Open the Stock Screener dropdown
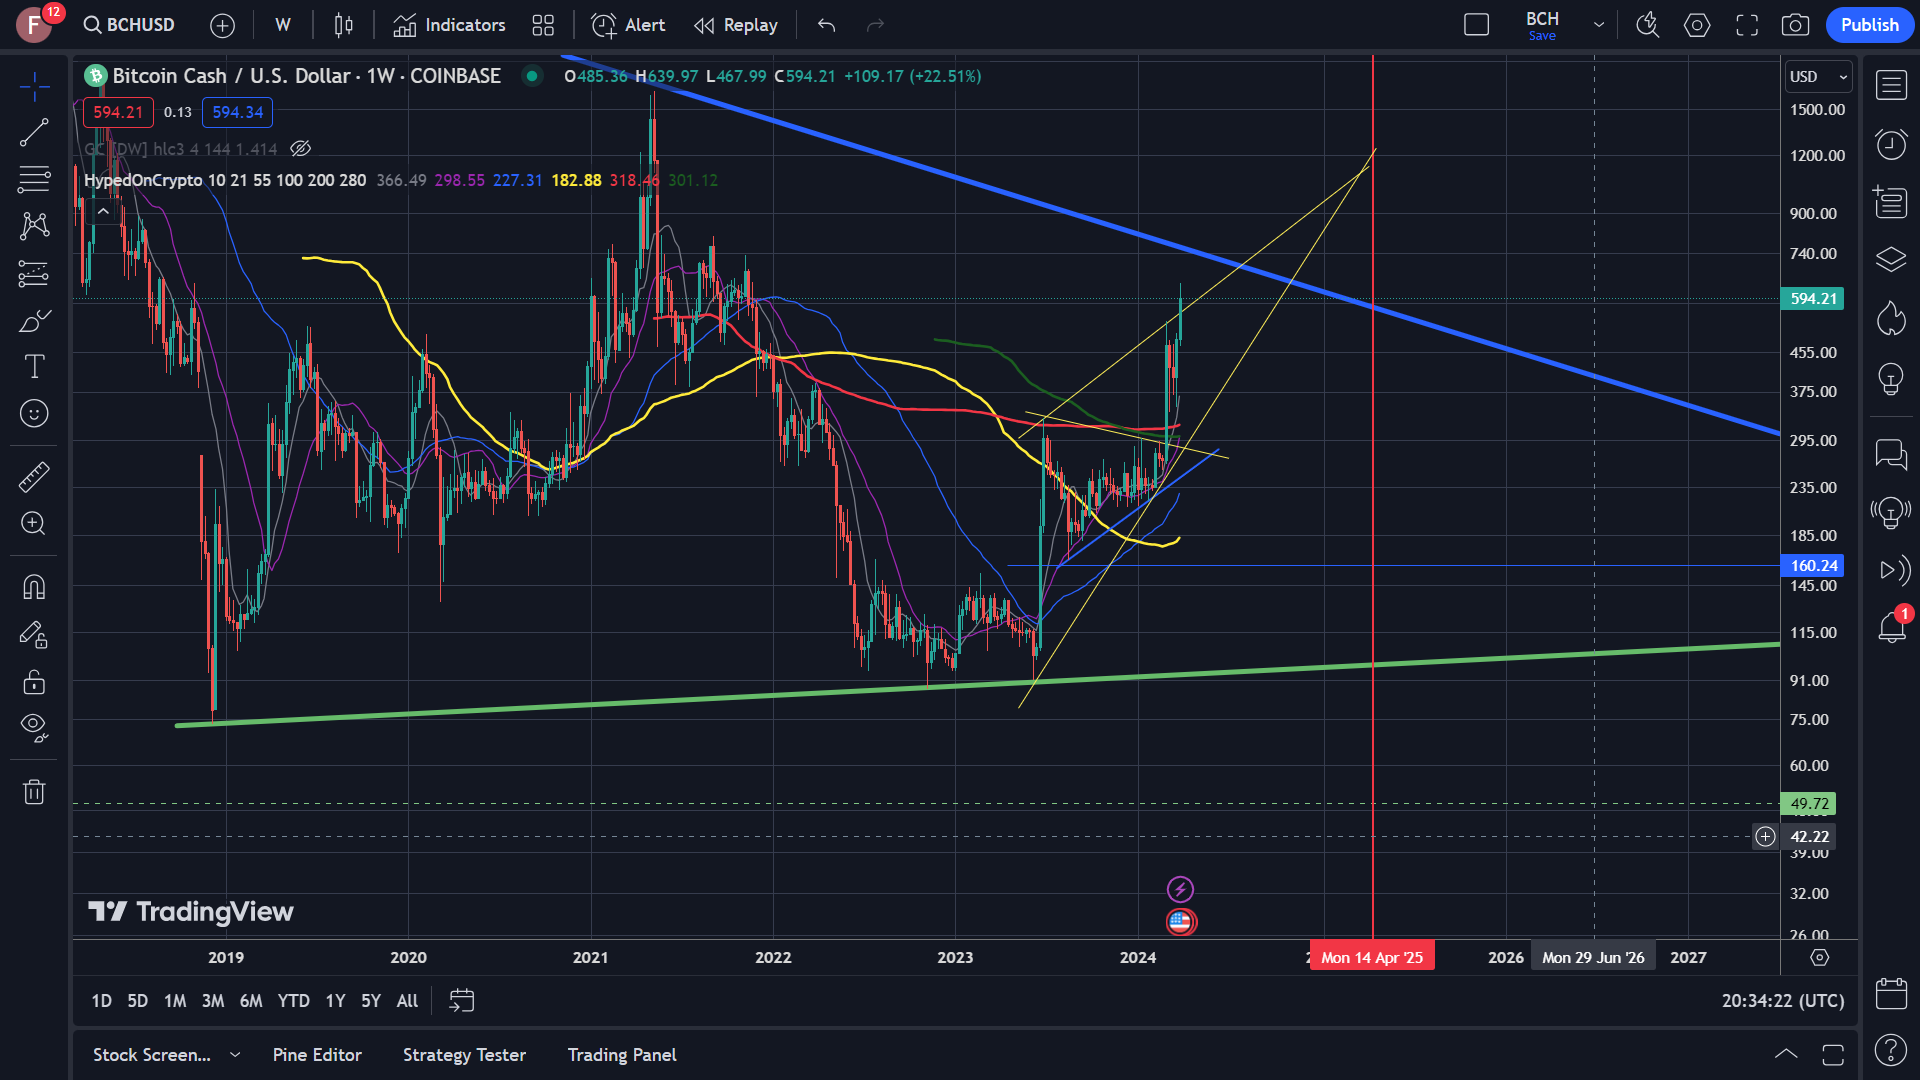 (x=166, y=1055)
